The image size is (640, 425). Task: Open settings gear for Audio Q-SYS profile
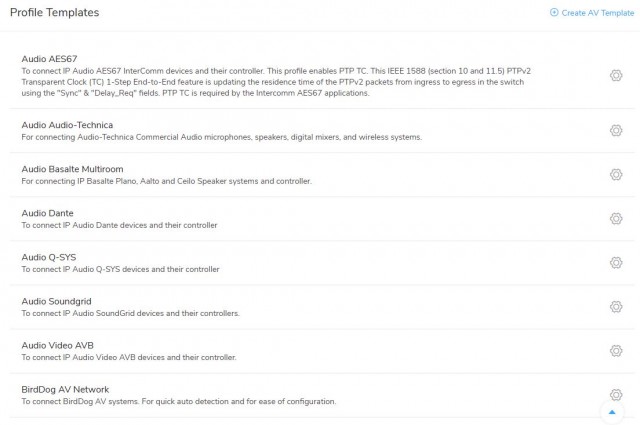coord(616,263)
